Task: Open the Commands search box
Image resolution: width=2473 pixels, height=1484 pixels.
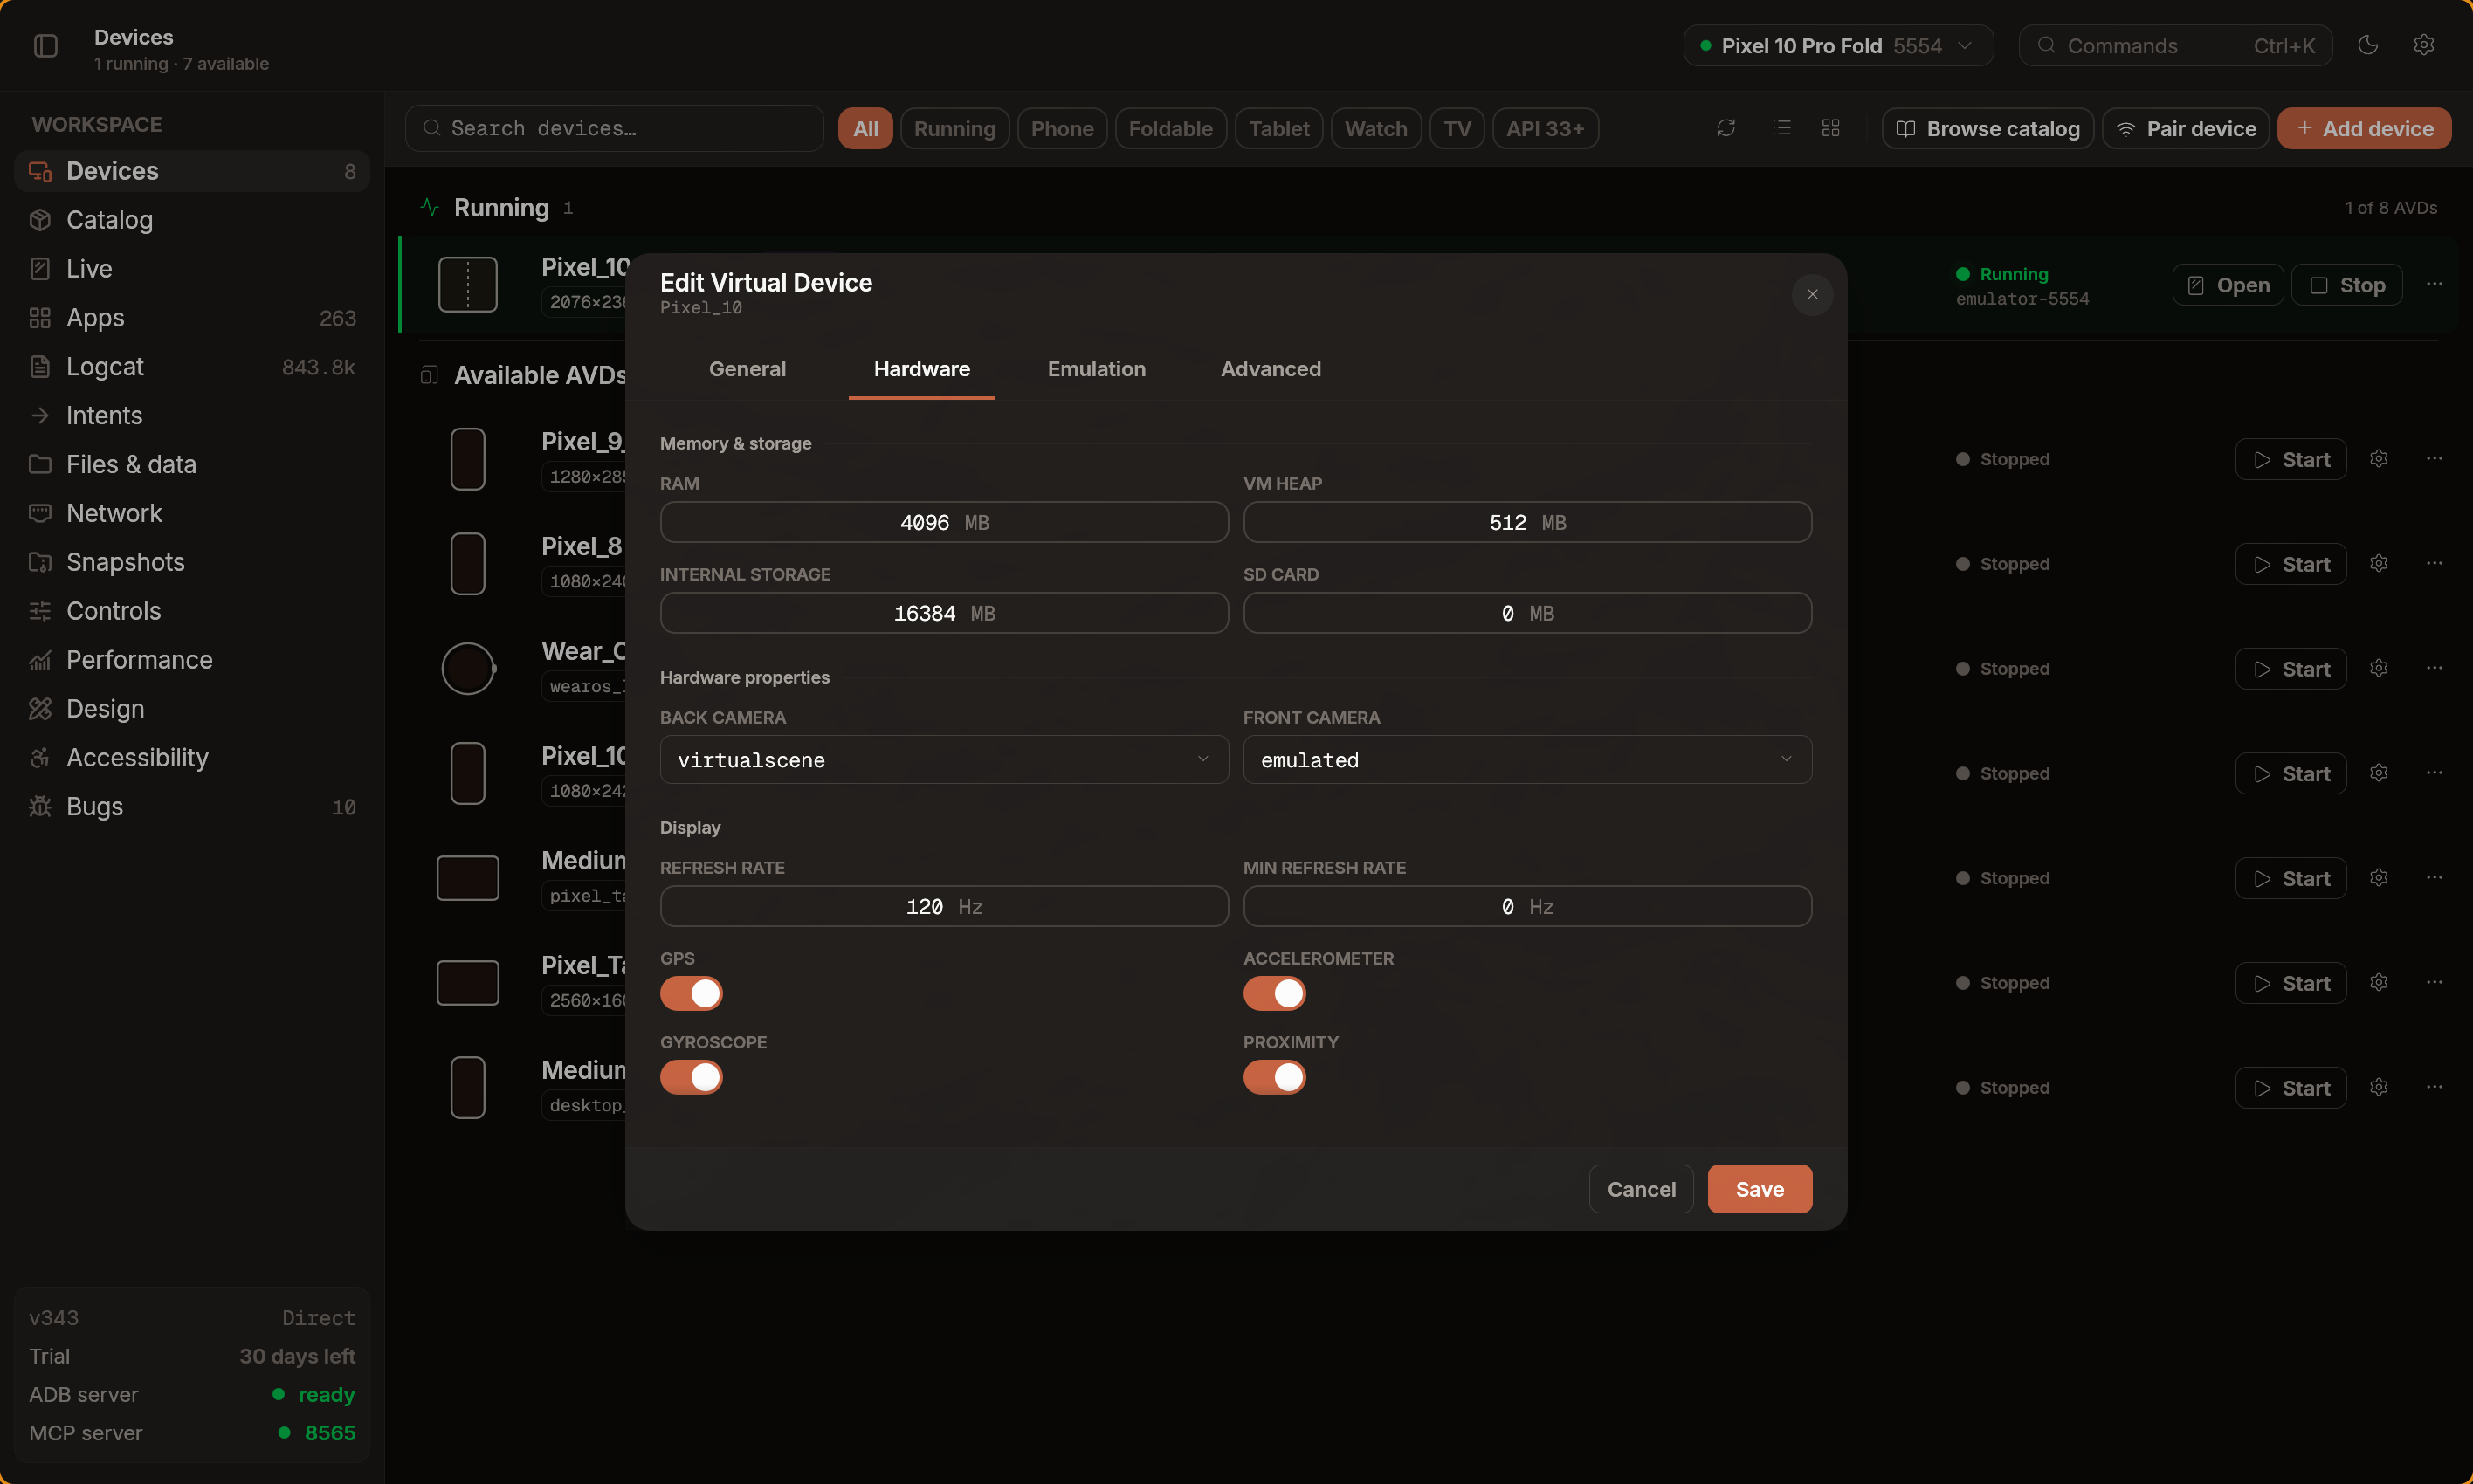Action: pyautogui.click(x=2175, y=46)
